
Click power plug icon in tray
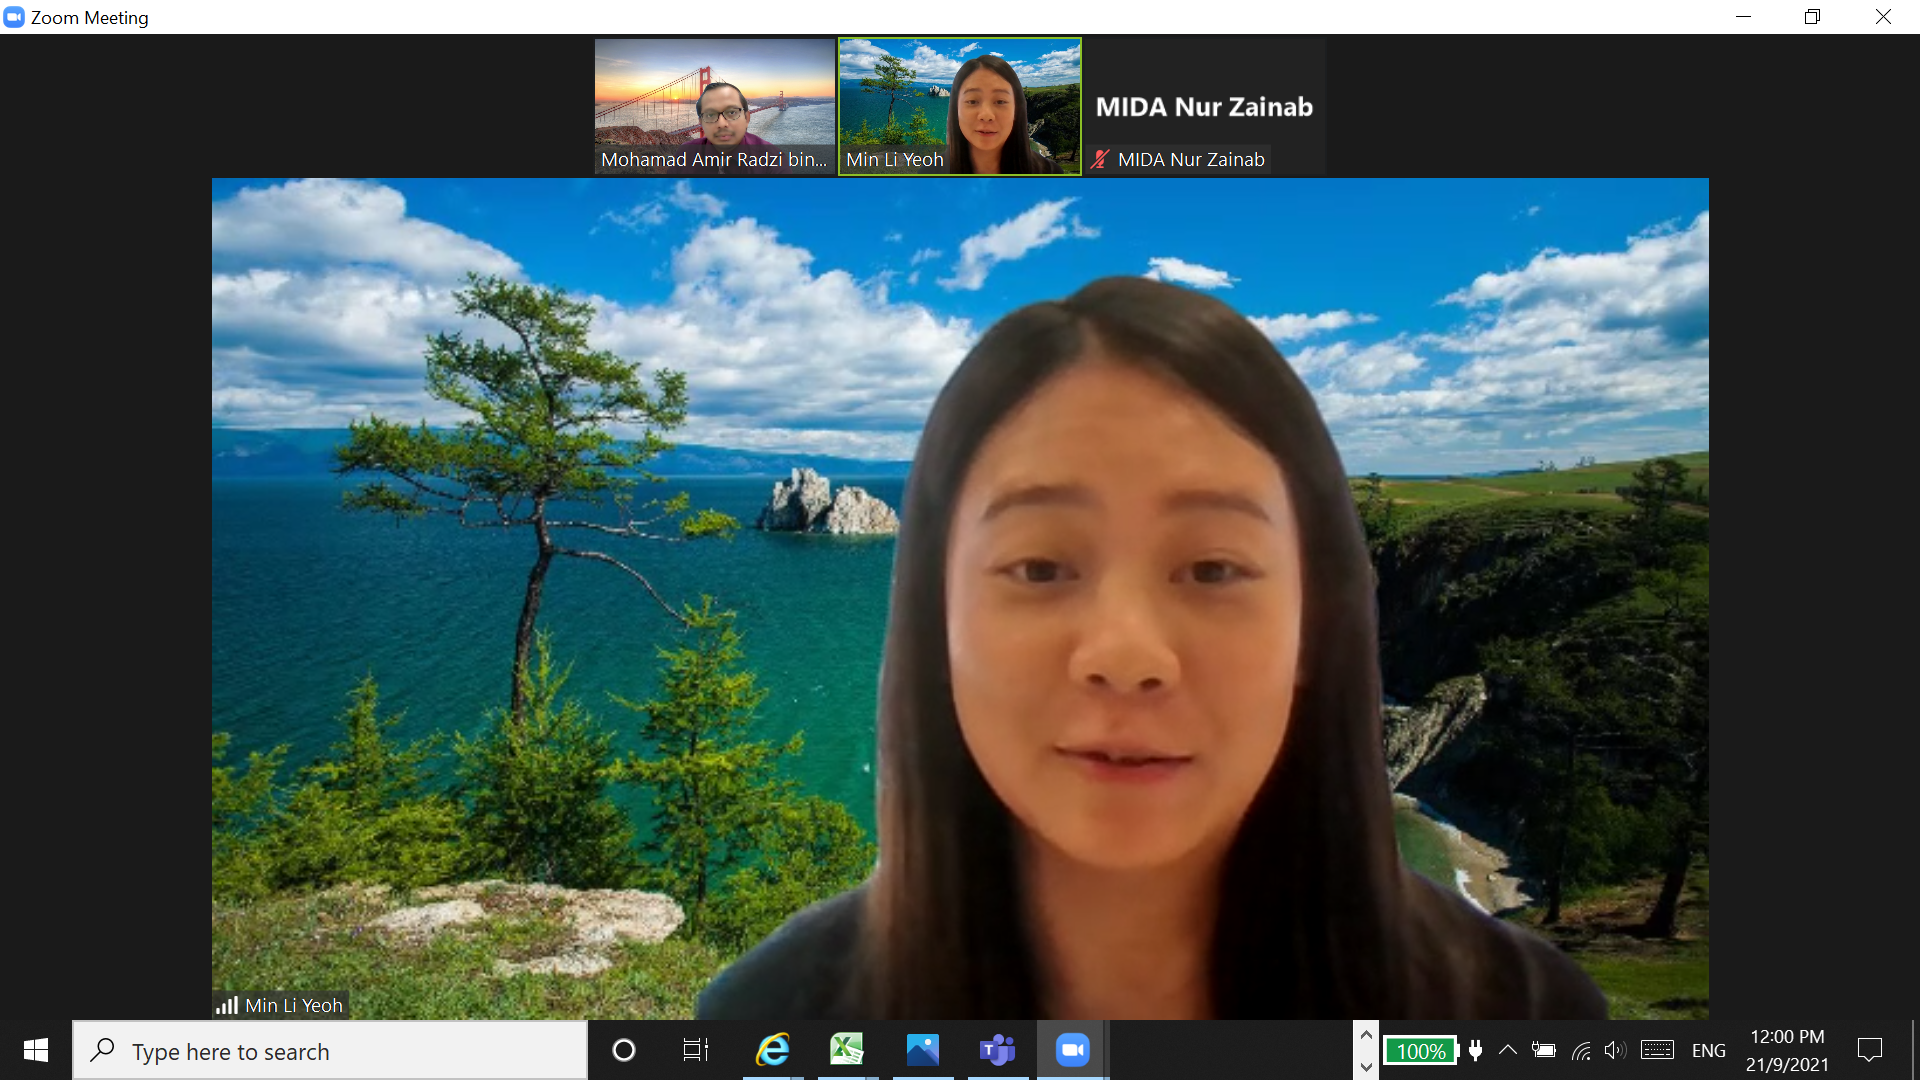coord(1475,1050)
